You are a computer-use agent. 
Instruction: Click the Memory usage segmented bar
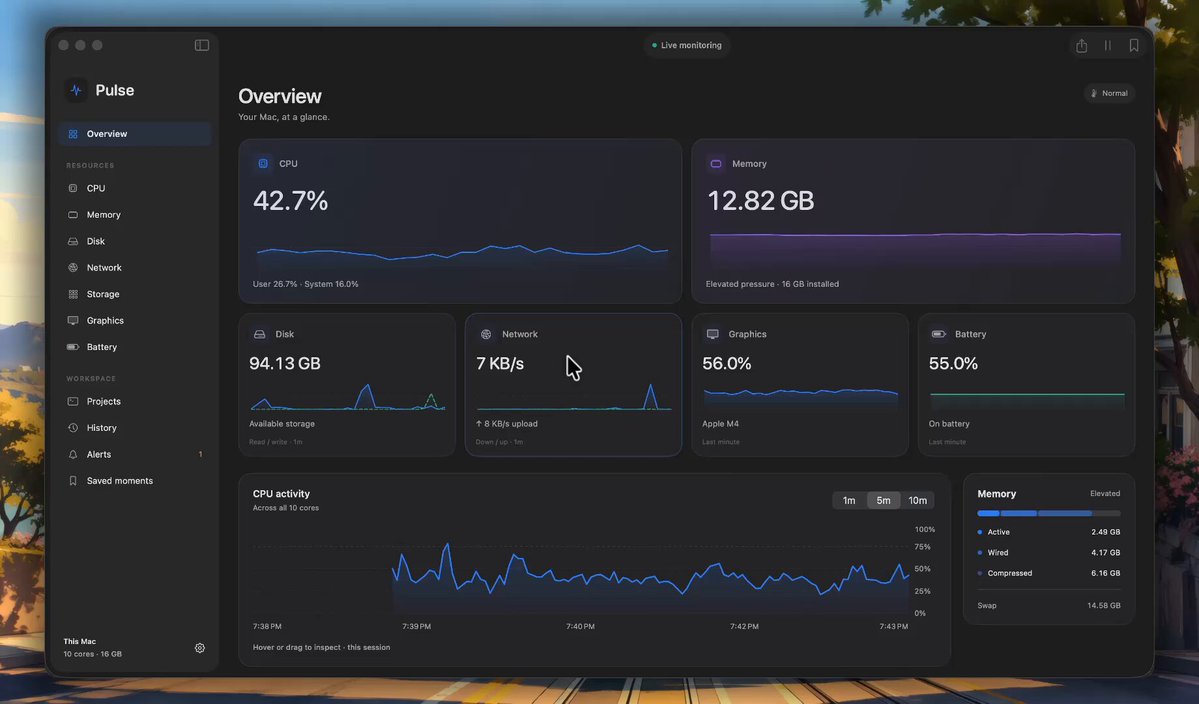pyautogui.click(x=1048, y=513)
